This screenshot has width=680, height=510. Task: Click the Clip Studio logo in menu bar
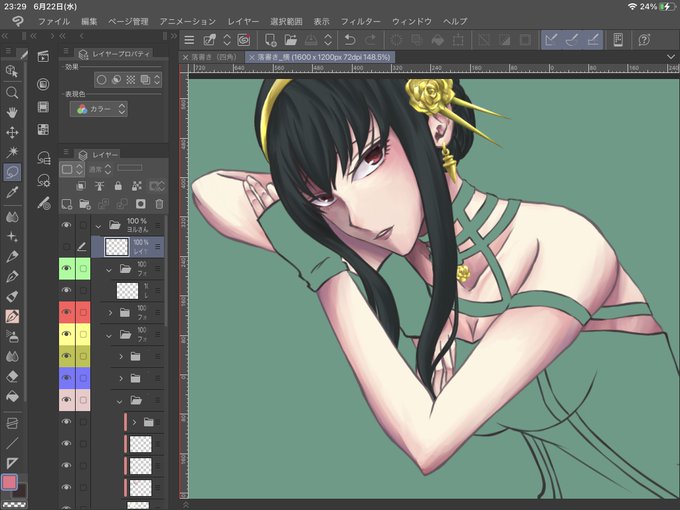(18, 21)
